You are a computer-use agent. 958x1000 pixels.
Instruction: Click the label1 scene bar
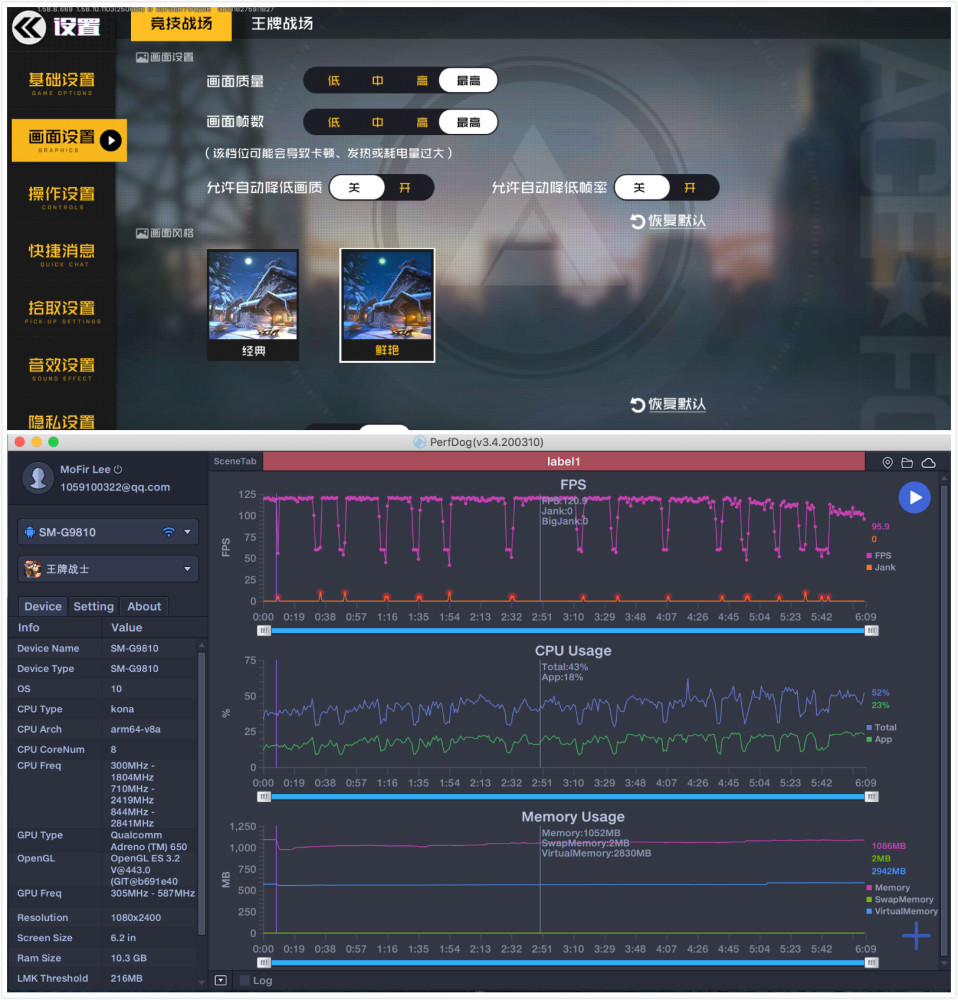564,462
